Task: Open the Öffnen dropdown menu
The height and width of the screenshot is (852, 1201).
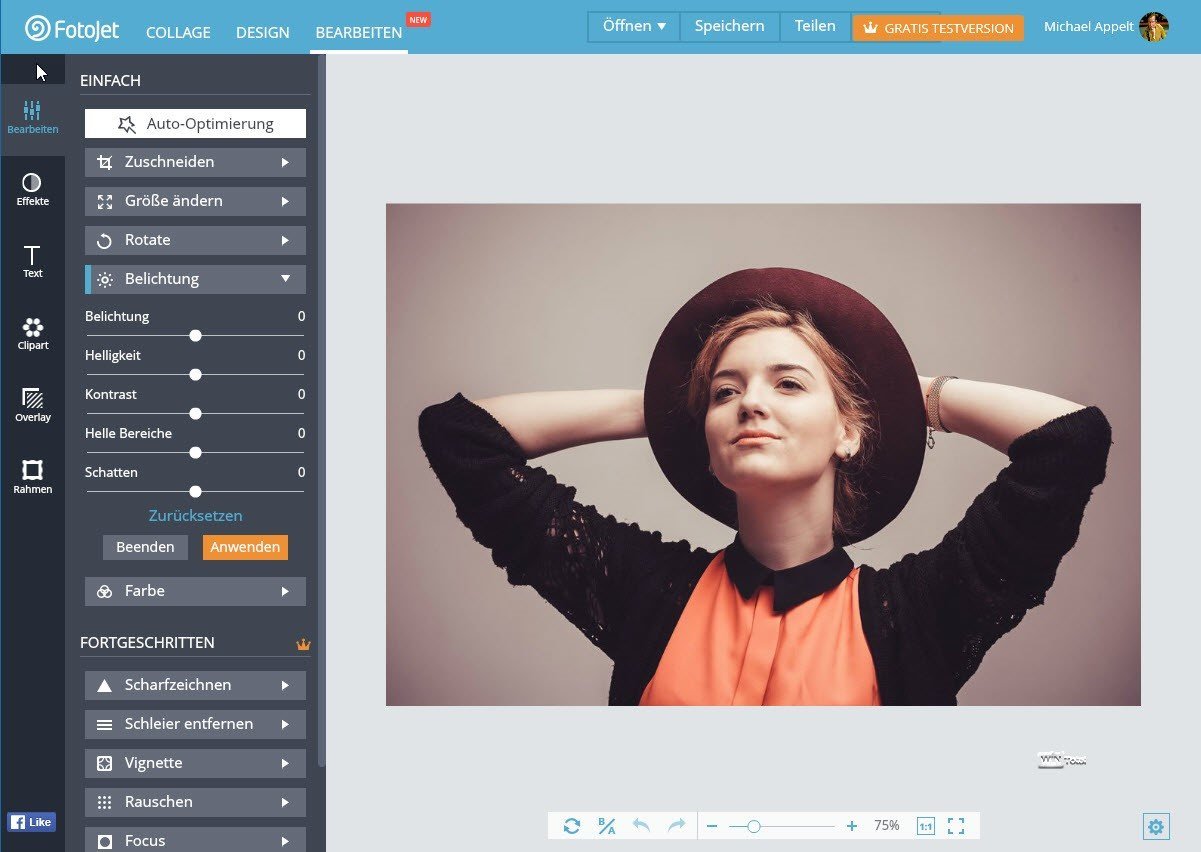Action: click(634, 27)
